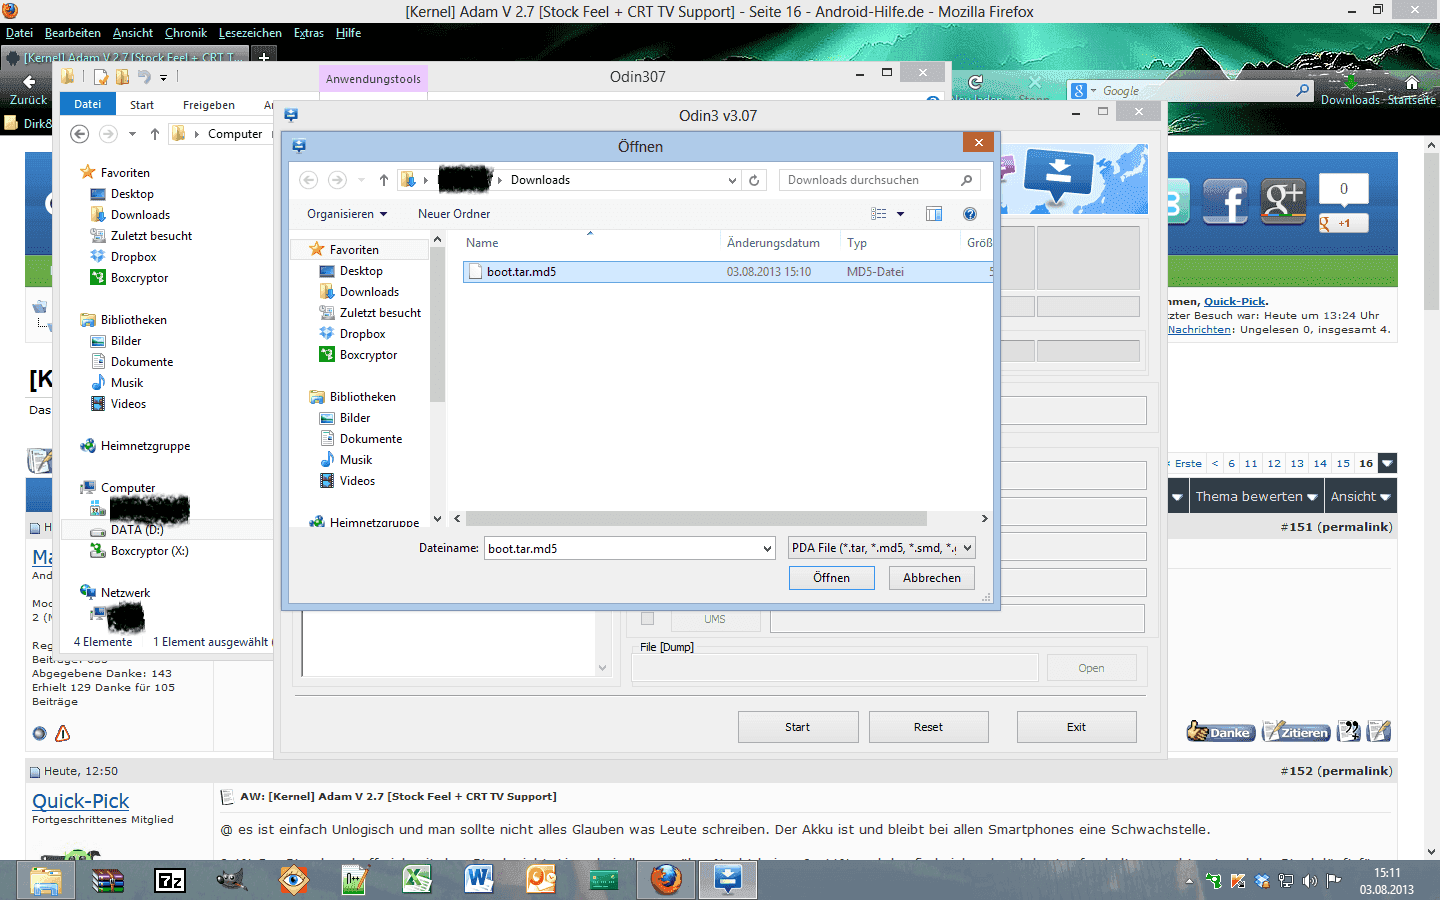1440x900 pixels.
Task: Open File Explorer from the taskbar
Action: coord(46,880)
